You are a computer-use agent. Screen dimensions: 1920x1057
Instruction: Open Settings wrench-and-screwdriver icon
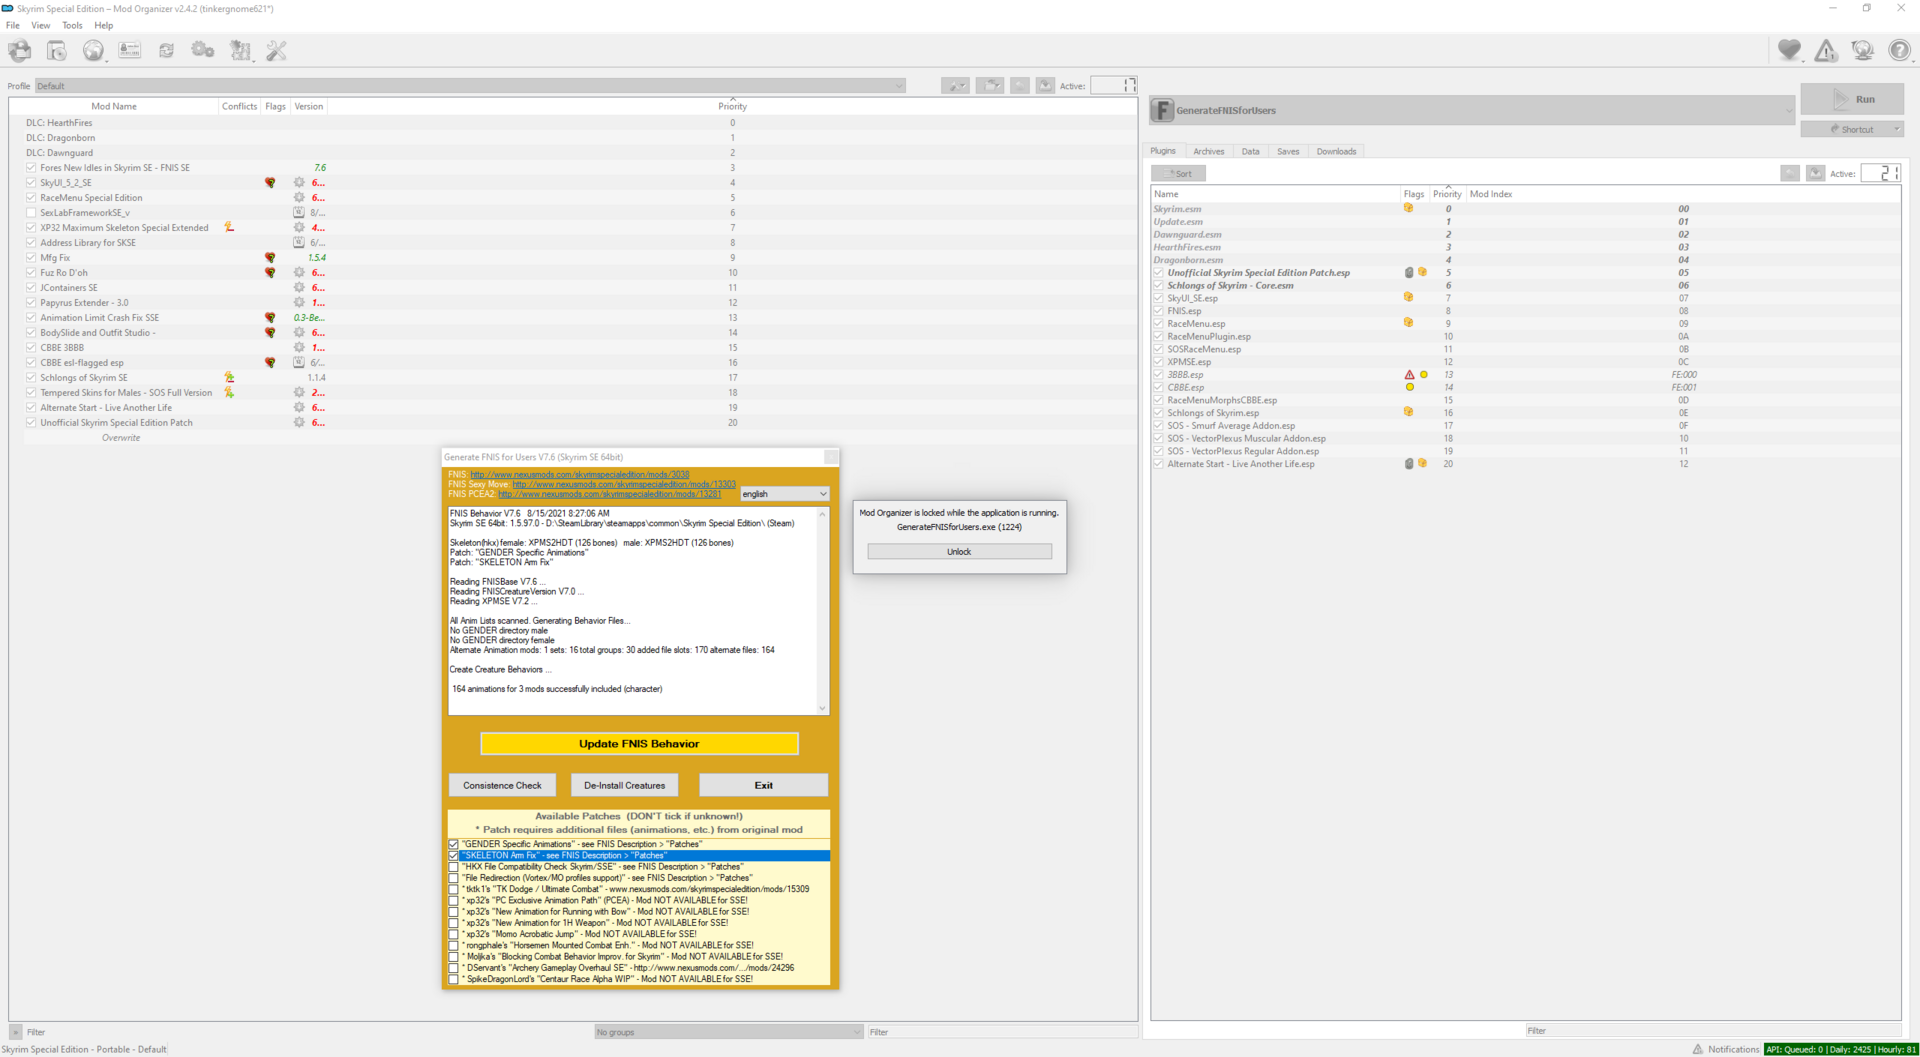[276, 50]
